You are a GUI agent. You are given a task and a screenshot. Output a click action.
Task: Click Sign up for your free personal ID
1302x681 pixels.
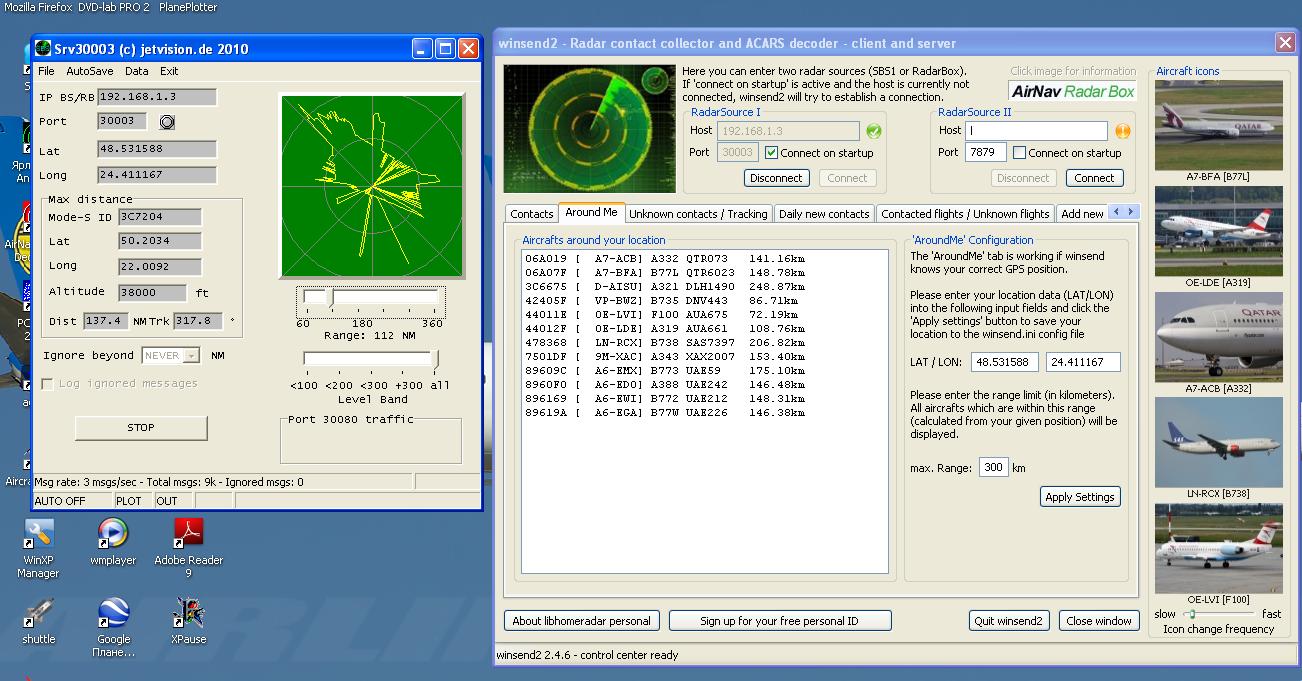point(779,621)
